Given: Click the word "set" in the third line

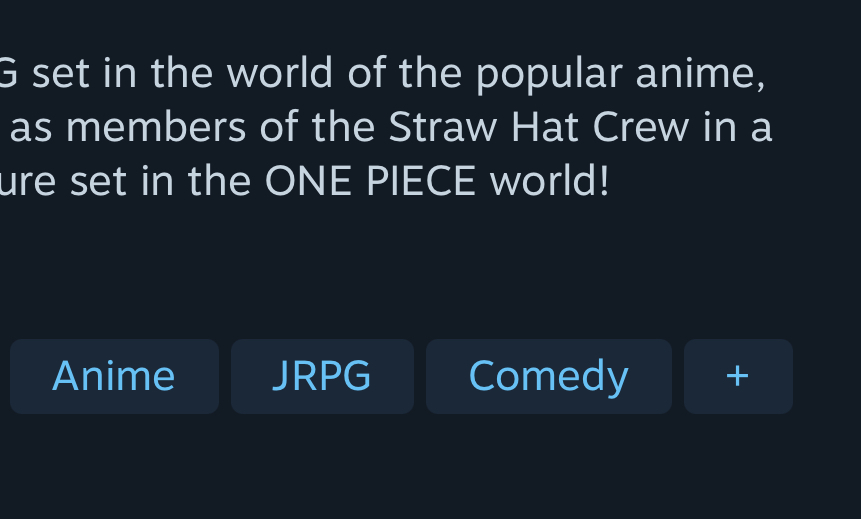Looking at the screenshot, I should [x=98, y=183].
